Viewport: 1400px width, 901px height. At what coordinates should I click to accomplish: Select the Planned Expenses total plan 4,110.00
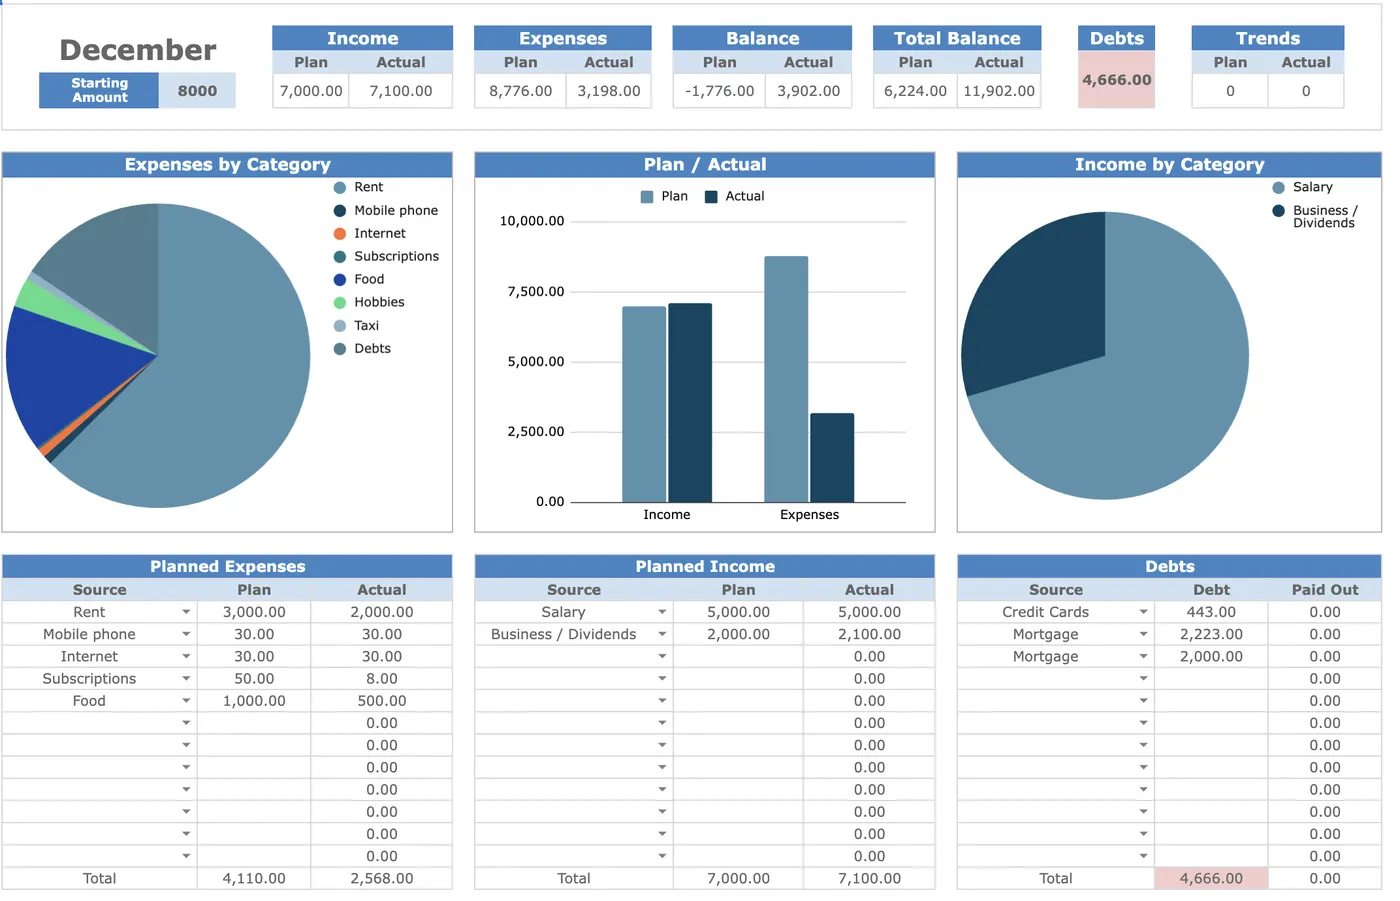pos(254,879)
